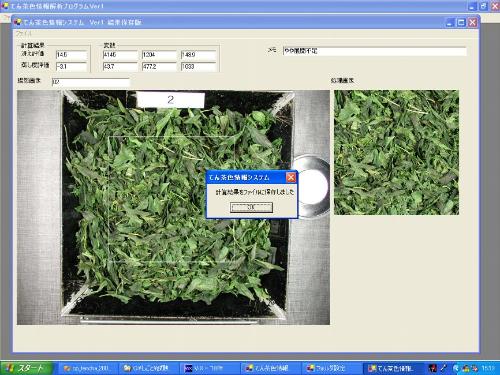Viewport: 500px width, 375px height.
Task: Close the outer analysis program window
Action: (x=496, y=6)
